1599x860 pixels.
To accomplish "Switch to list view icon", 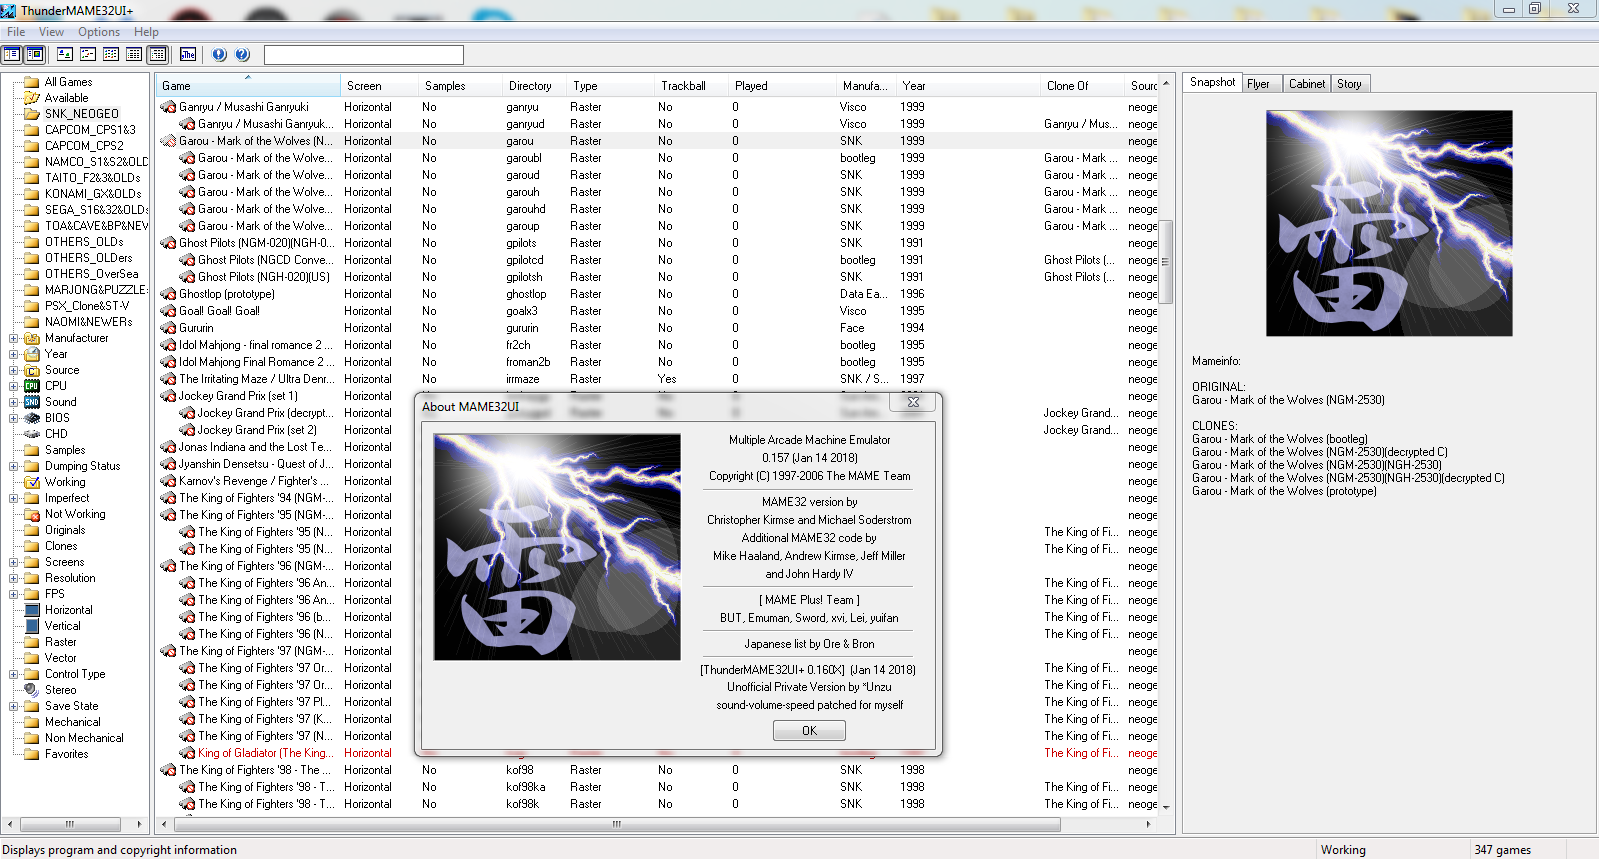I will point(111,54).
